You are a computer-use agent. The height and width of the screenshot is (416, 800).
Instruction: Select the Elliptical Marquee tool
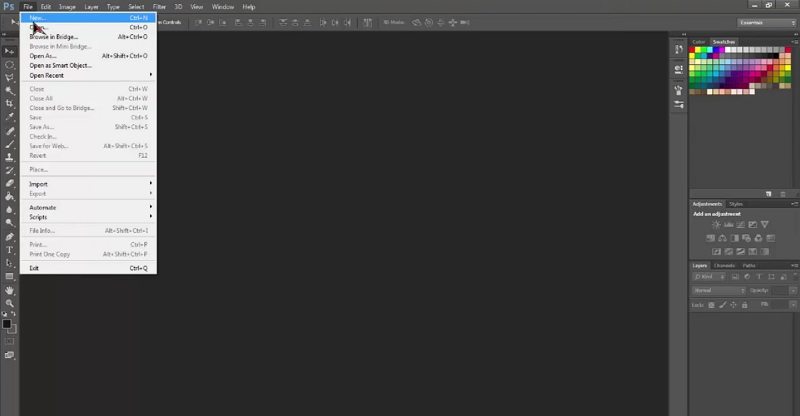(x=9, y=65)
